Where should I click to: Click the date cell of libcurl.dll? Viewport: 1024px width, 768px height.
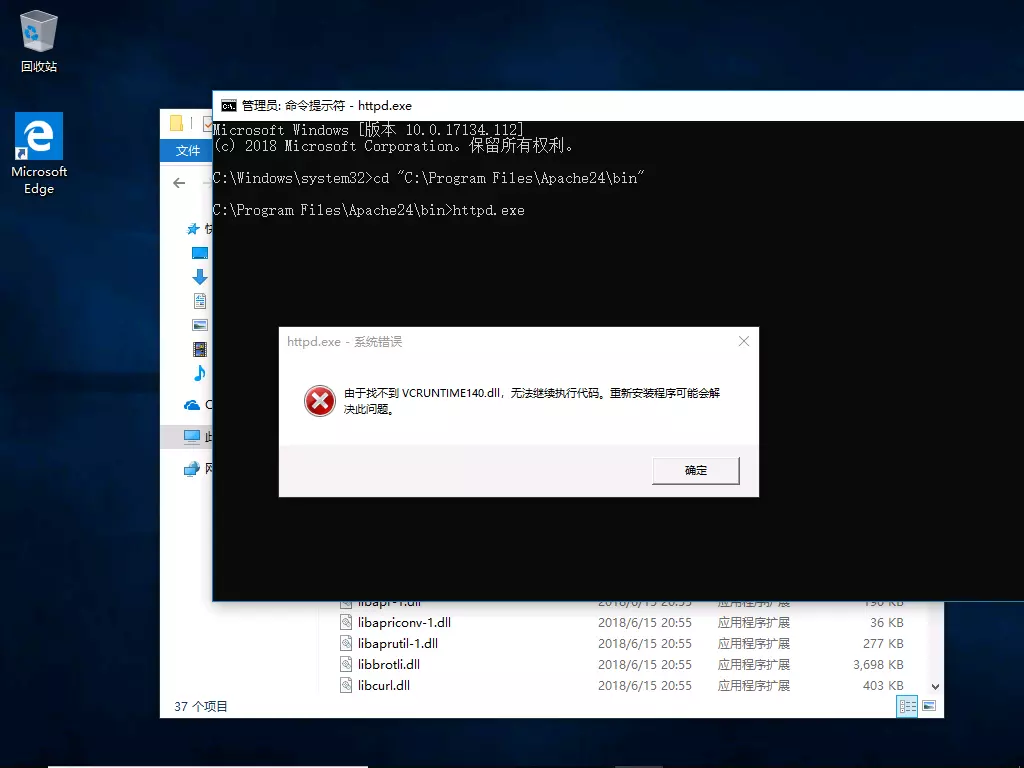click(x=645, y=685)
